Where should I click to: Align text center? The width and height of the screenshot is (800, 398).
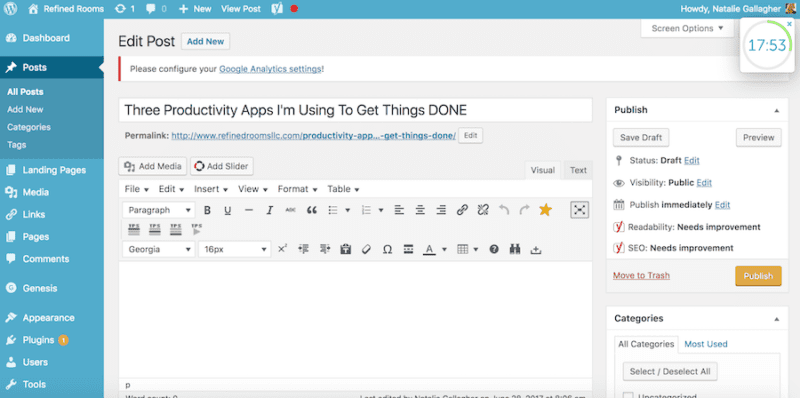click(420, 210)
